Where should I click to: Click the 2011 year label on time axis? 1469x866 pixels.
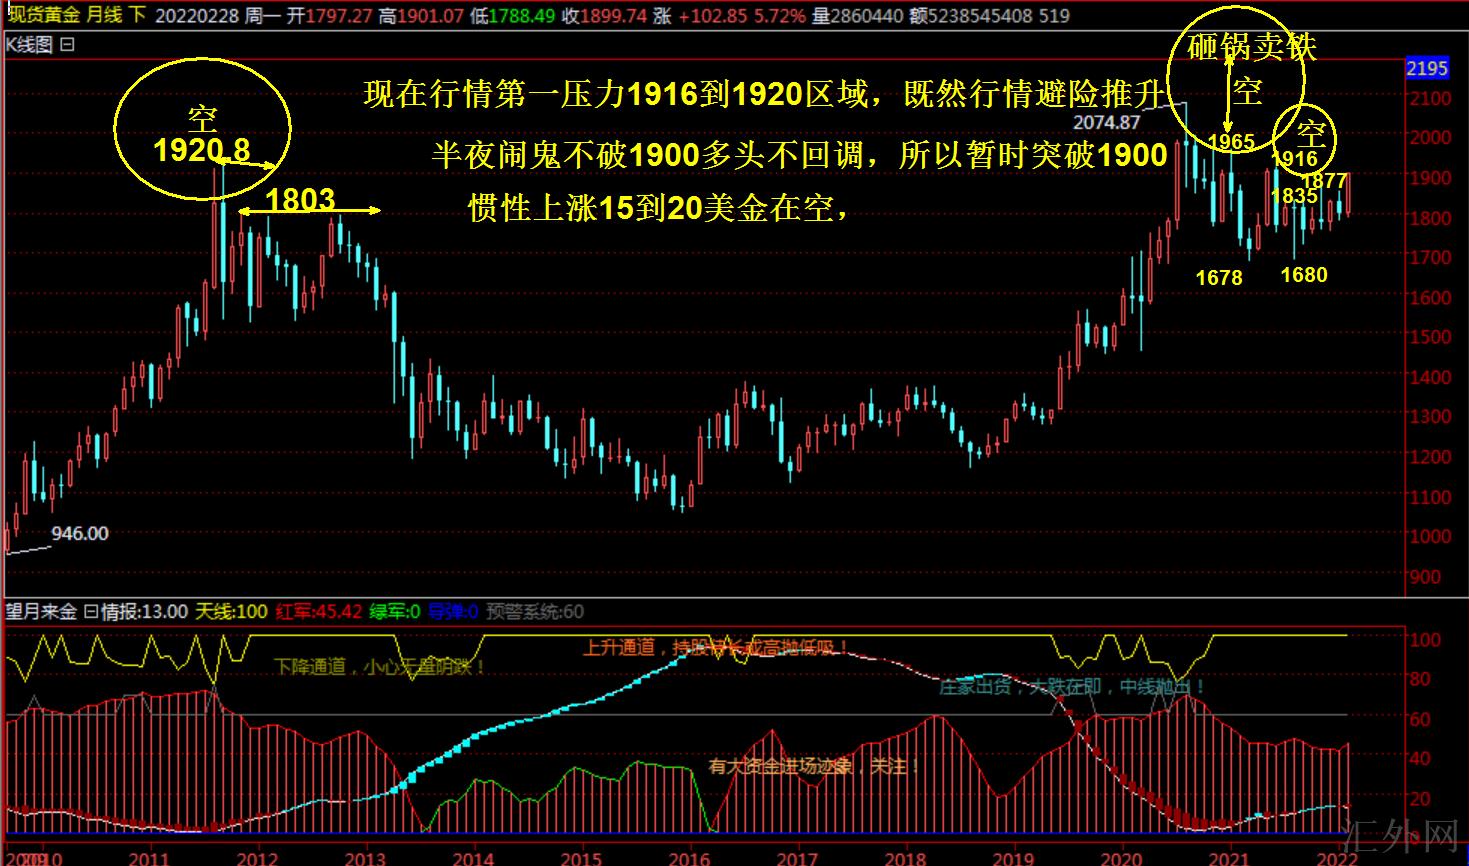[x=149, y=857]
